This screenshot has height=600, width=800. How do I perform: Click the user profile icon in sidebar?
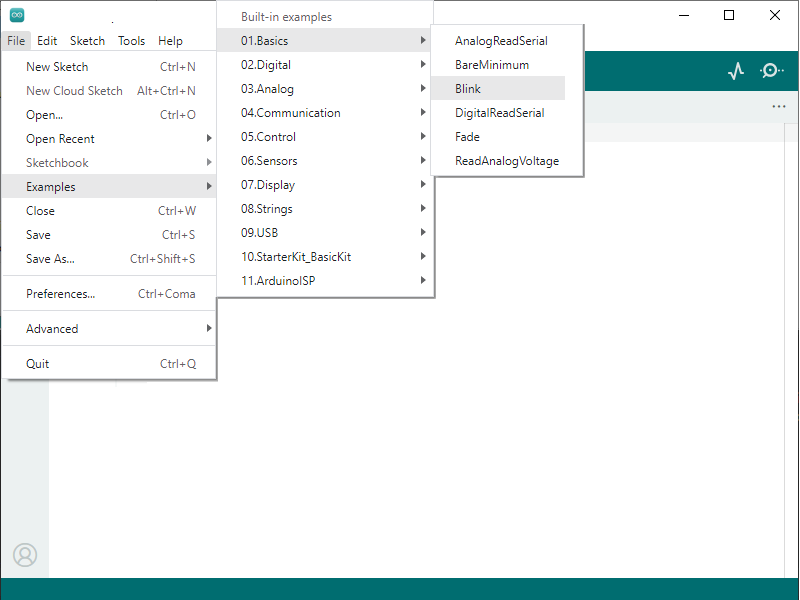(x=25, y=555)
